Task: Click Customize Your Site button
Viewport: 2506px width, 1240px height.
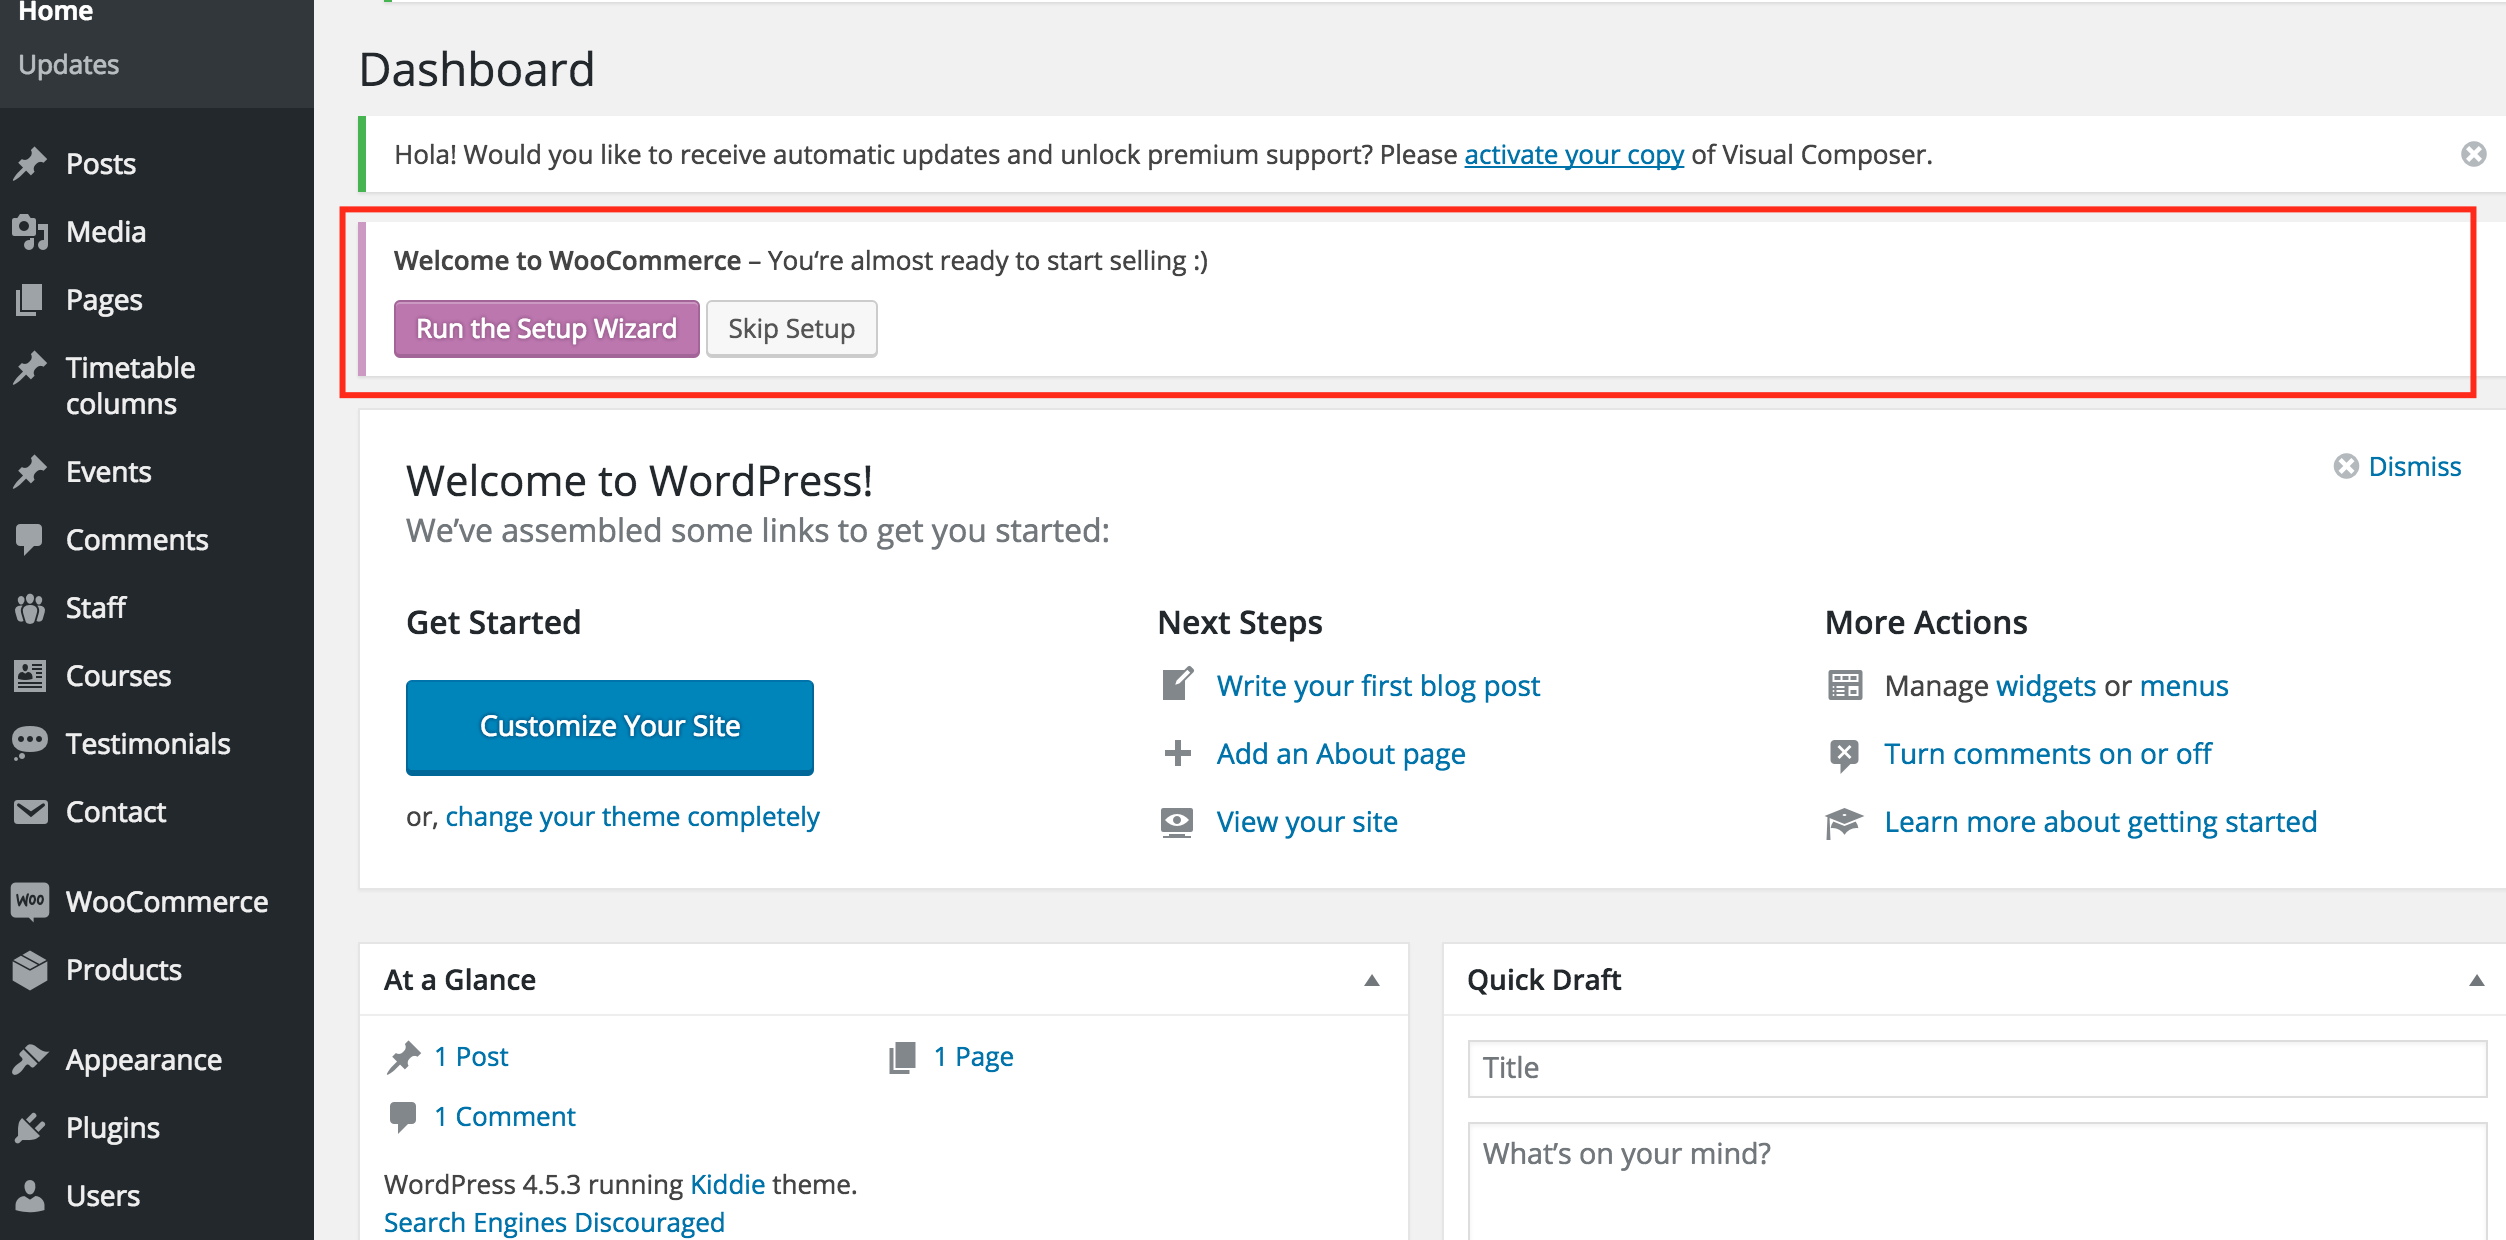Action: (x=610, y=727)
